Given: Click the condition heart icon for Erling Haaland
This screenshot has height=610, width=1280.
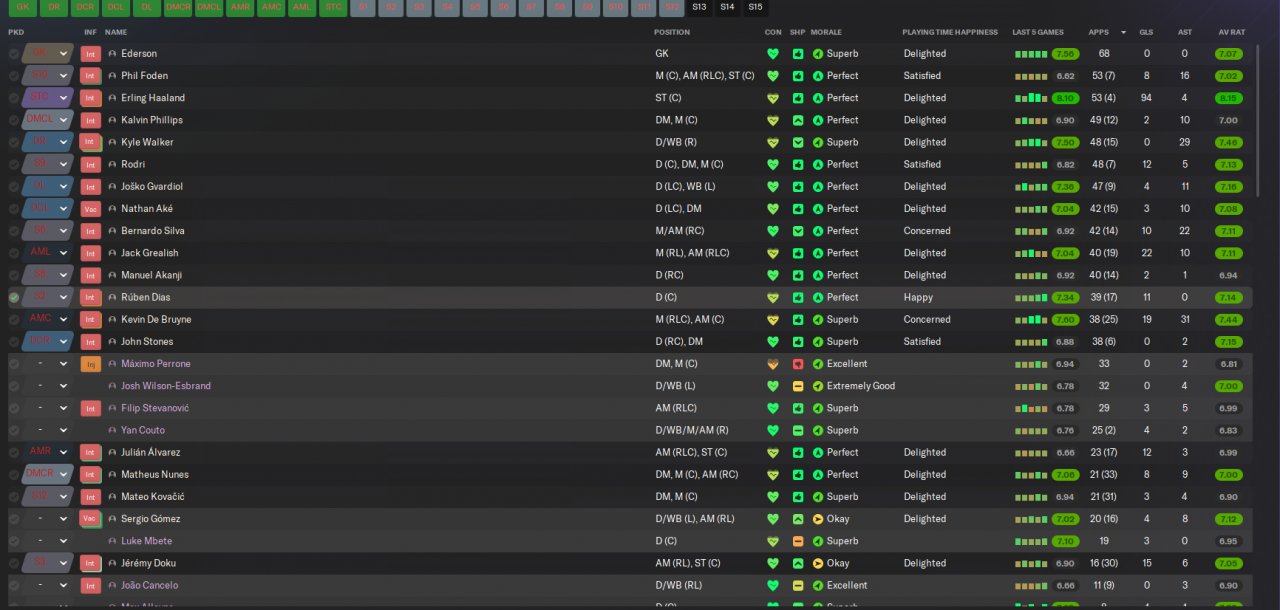Looking at the screenshot, I should [x=772, y=98].
